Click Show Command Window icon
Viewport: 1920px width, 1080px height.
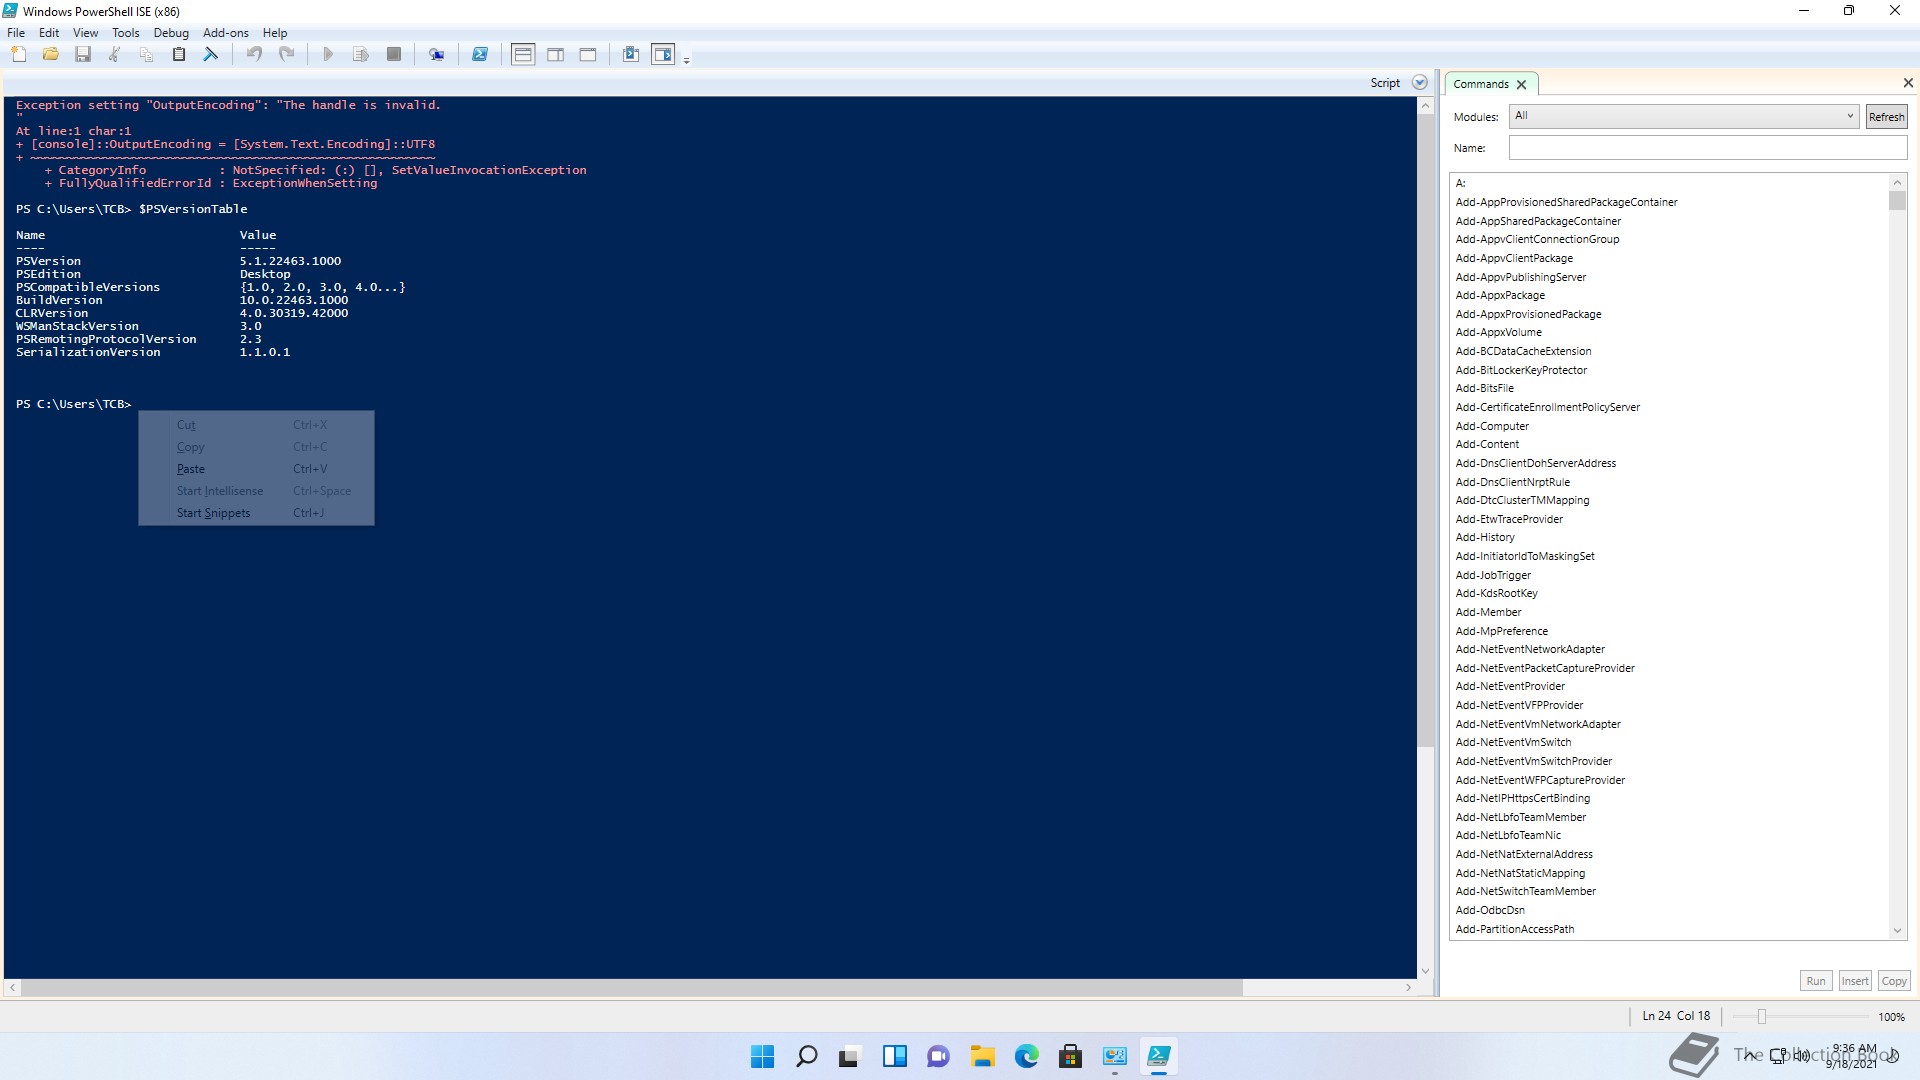pyautogui.click(x=631, y=55)
